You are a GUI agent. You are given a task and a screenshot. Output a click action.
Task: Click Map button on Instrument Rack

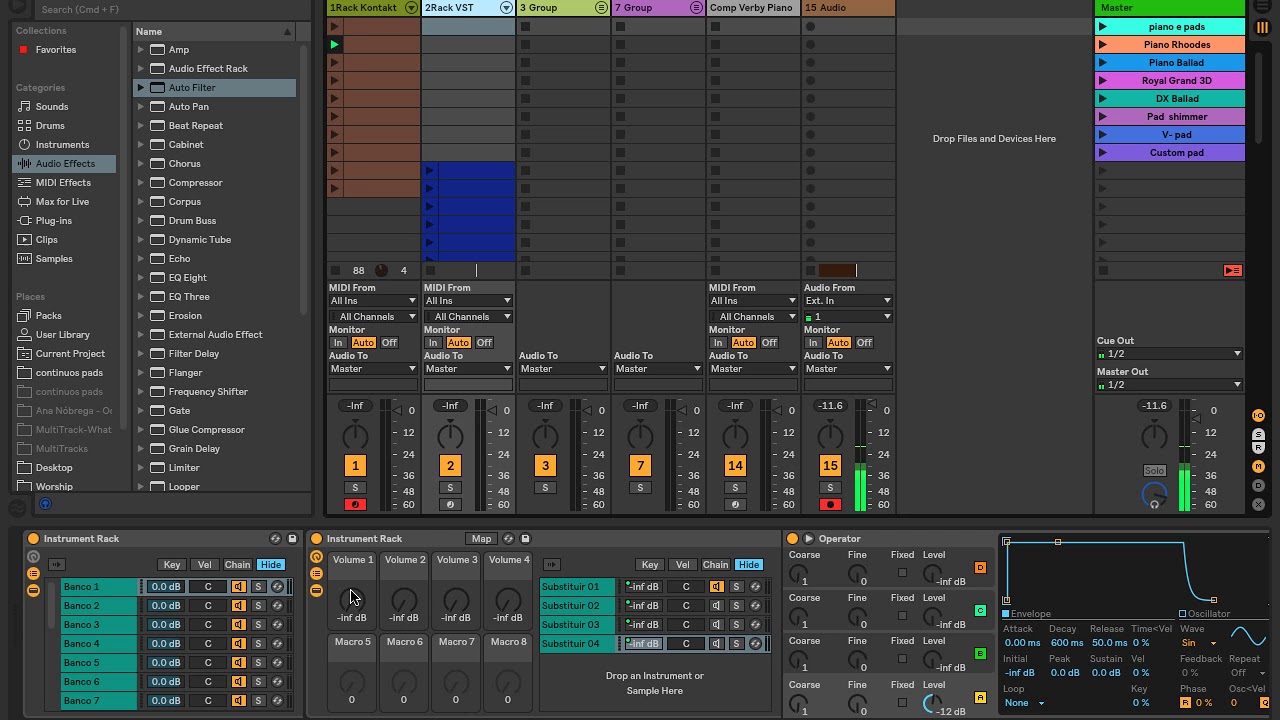click(481, 539)
